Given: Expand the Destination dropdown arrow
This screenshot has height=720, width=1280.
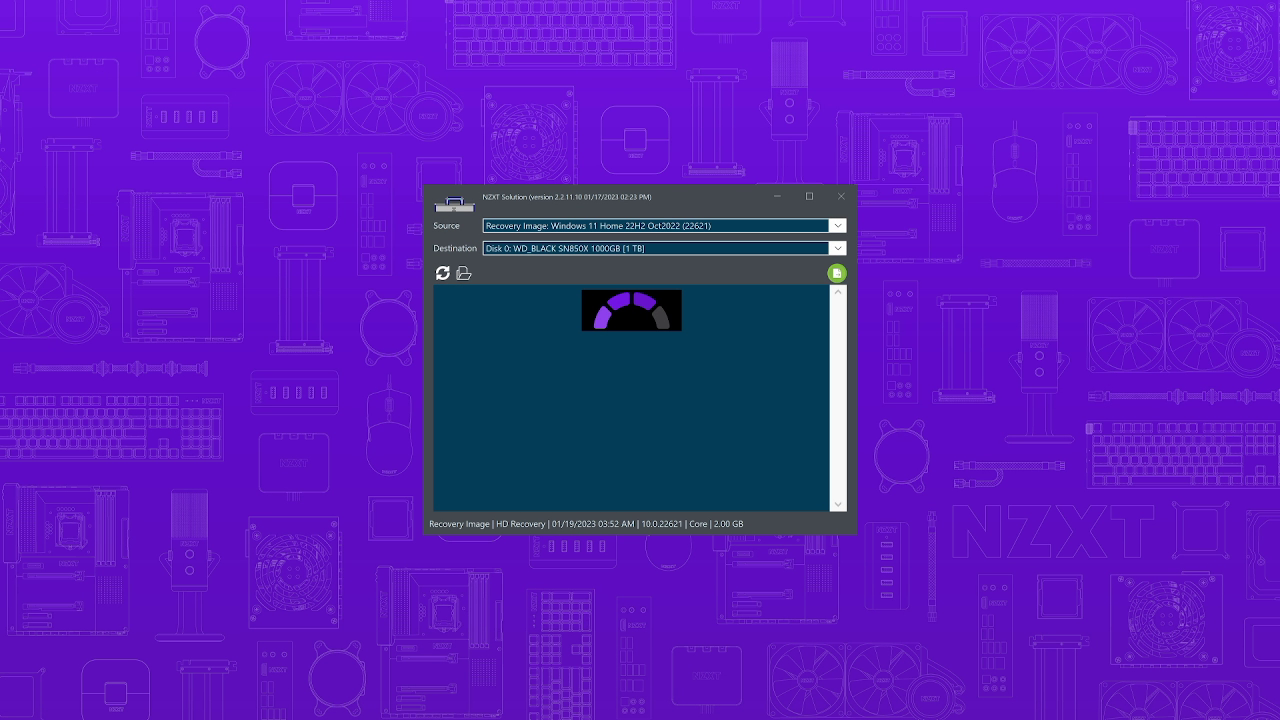Looking at the screenshot, I should 838,248.
